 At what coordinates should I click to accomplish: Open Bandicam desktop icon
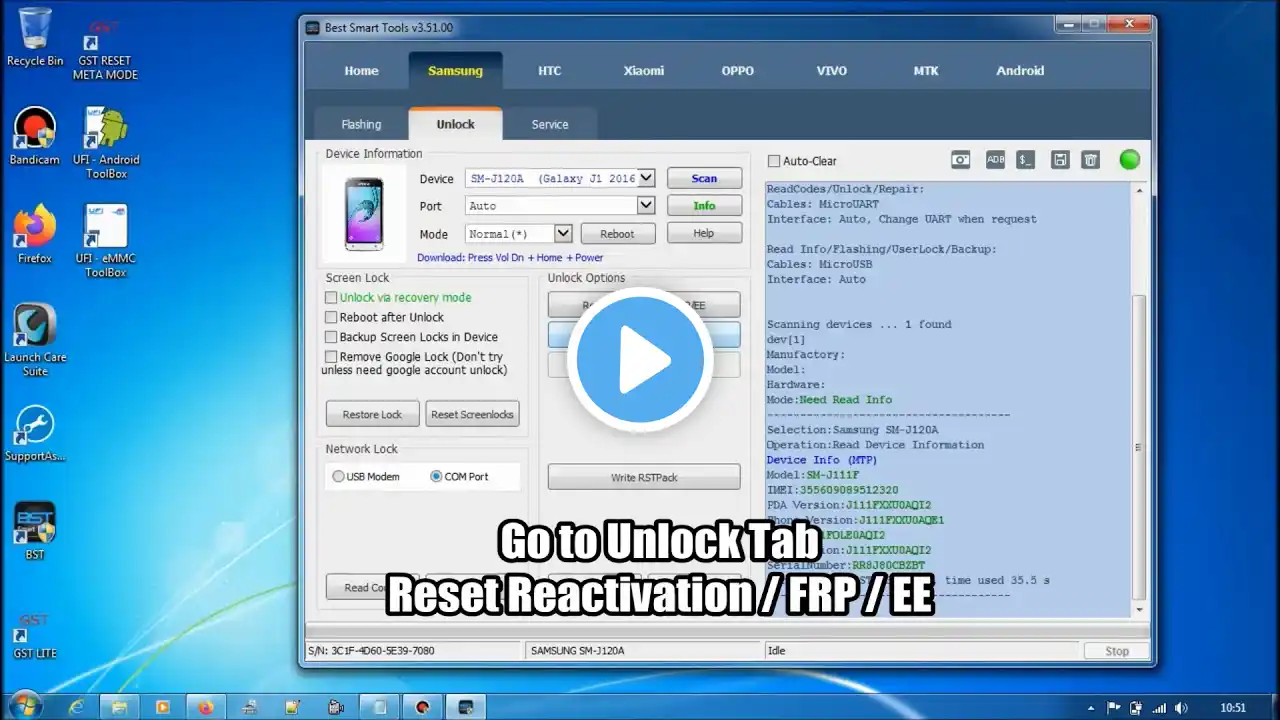point(35,137)
